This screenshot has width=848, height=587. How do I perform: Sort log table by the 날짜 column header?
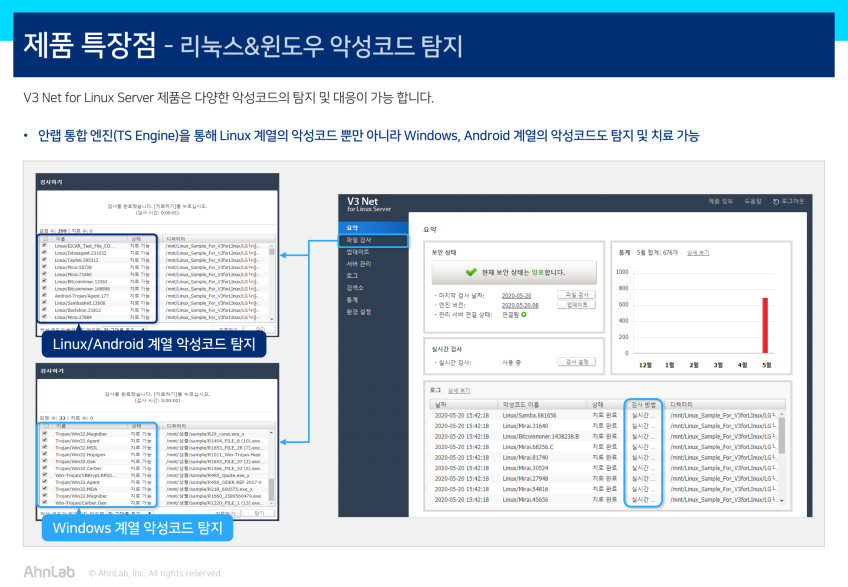pos(463,404)
